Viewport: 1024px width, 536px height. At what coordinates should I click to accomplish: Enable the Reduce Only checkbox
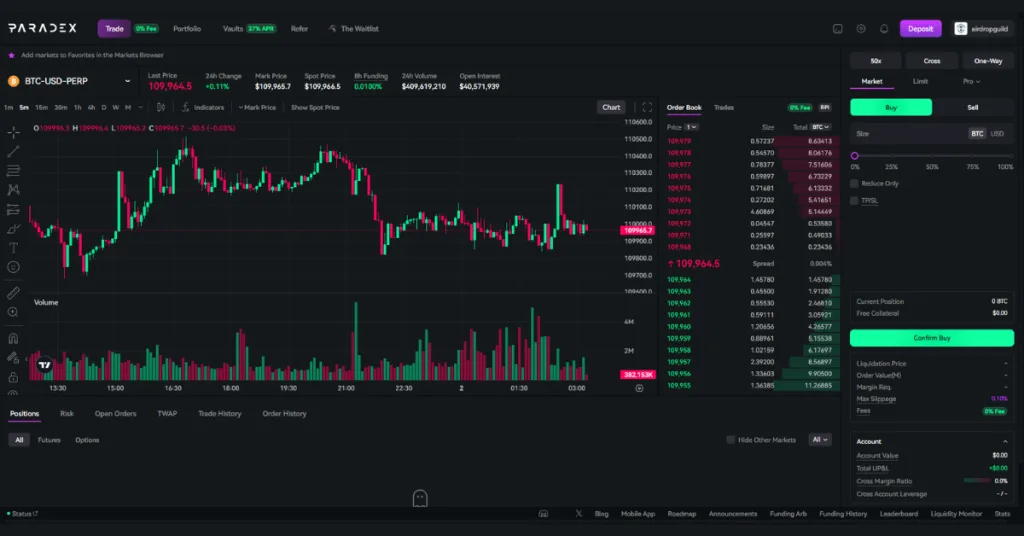tap(854, 183)
